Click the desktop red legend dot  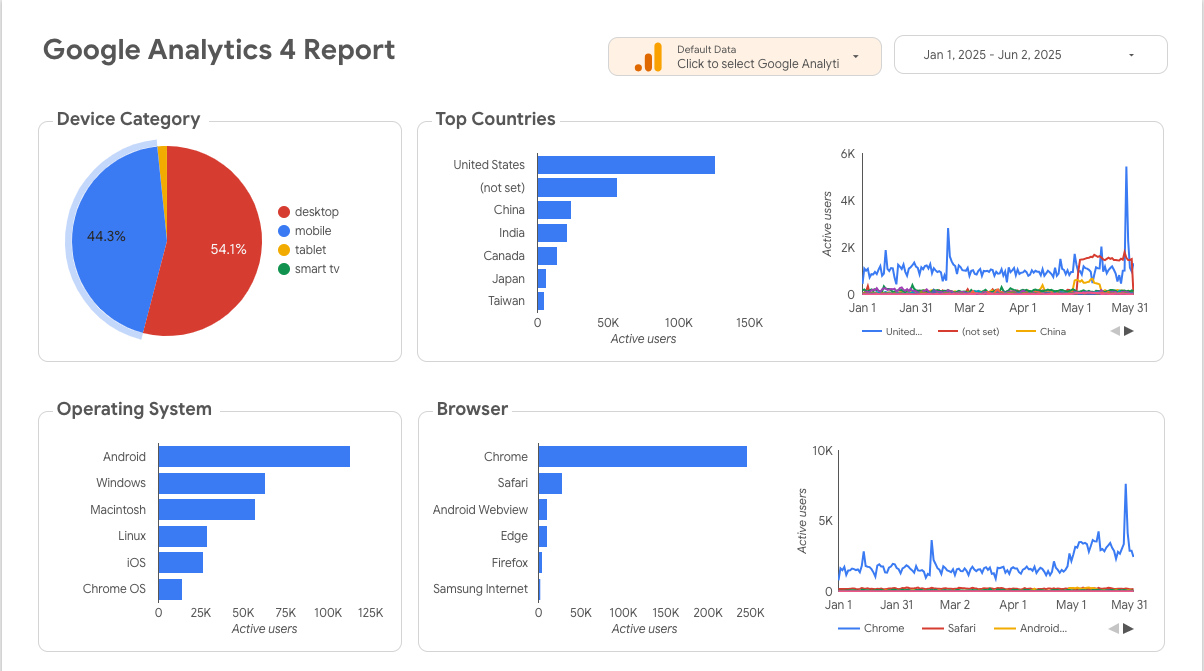284,212
